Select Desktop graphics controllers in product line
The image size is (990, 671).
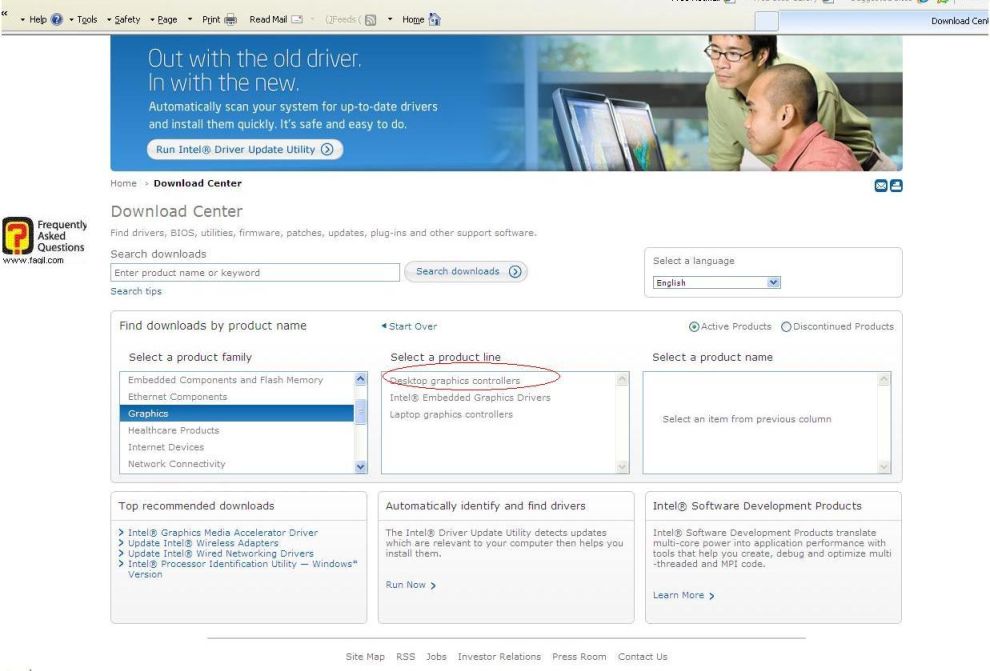click(455, 381)
